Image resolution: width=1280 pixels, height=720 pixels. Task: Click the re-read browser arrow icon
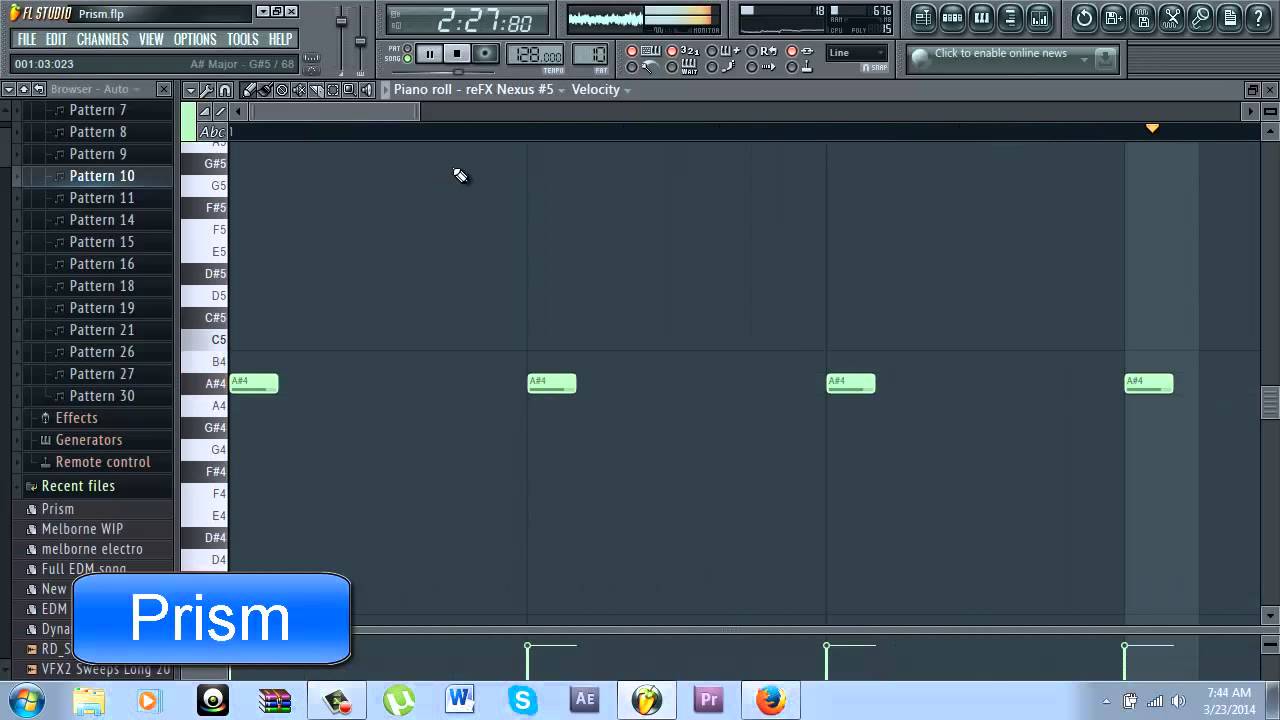pos(39,89)
